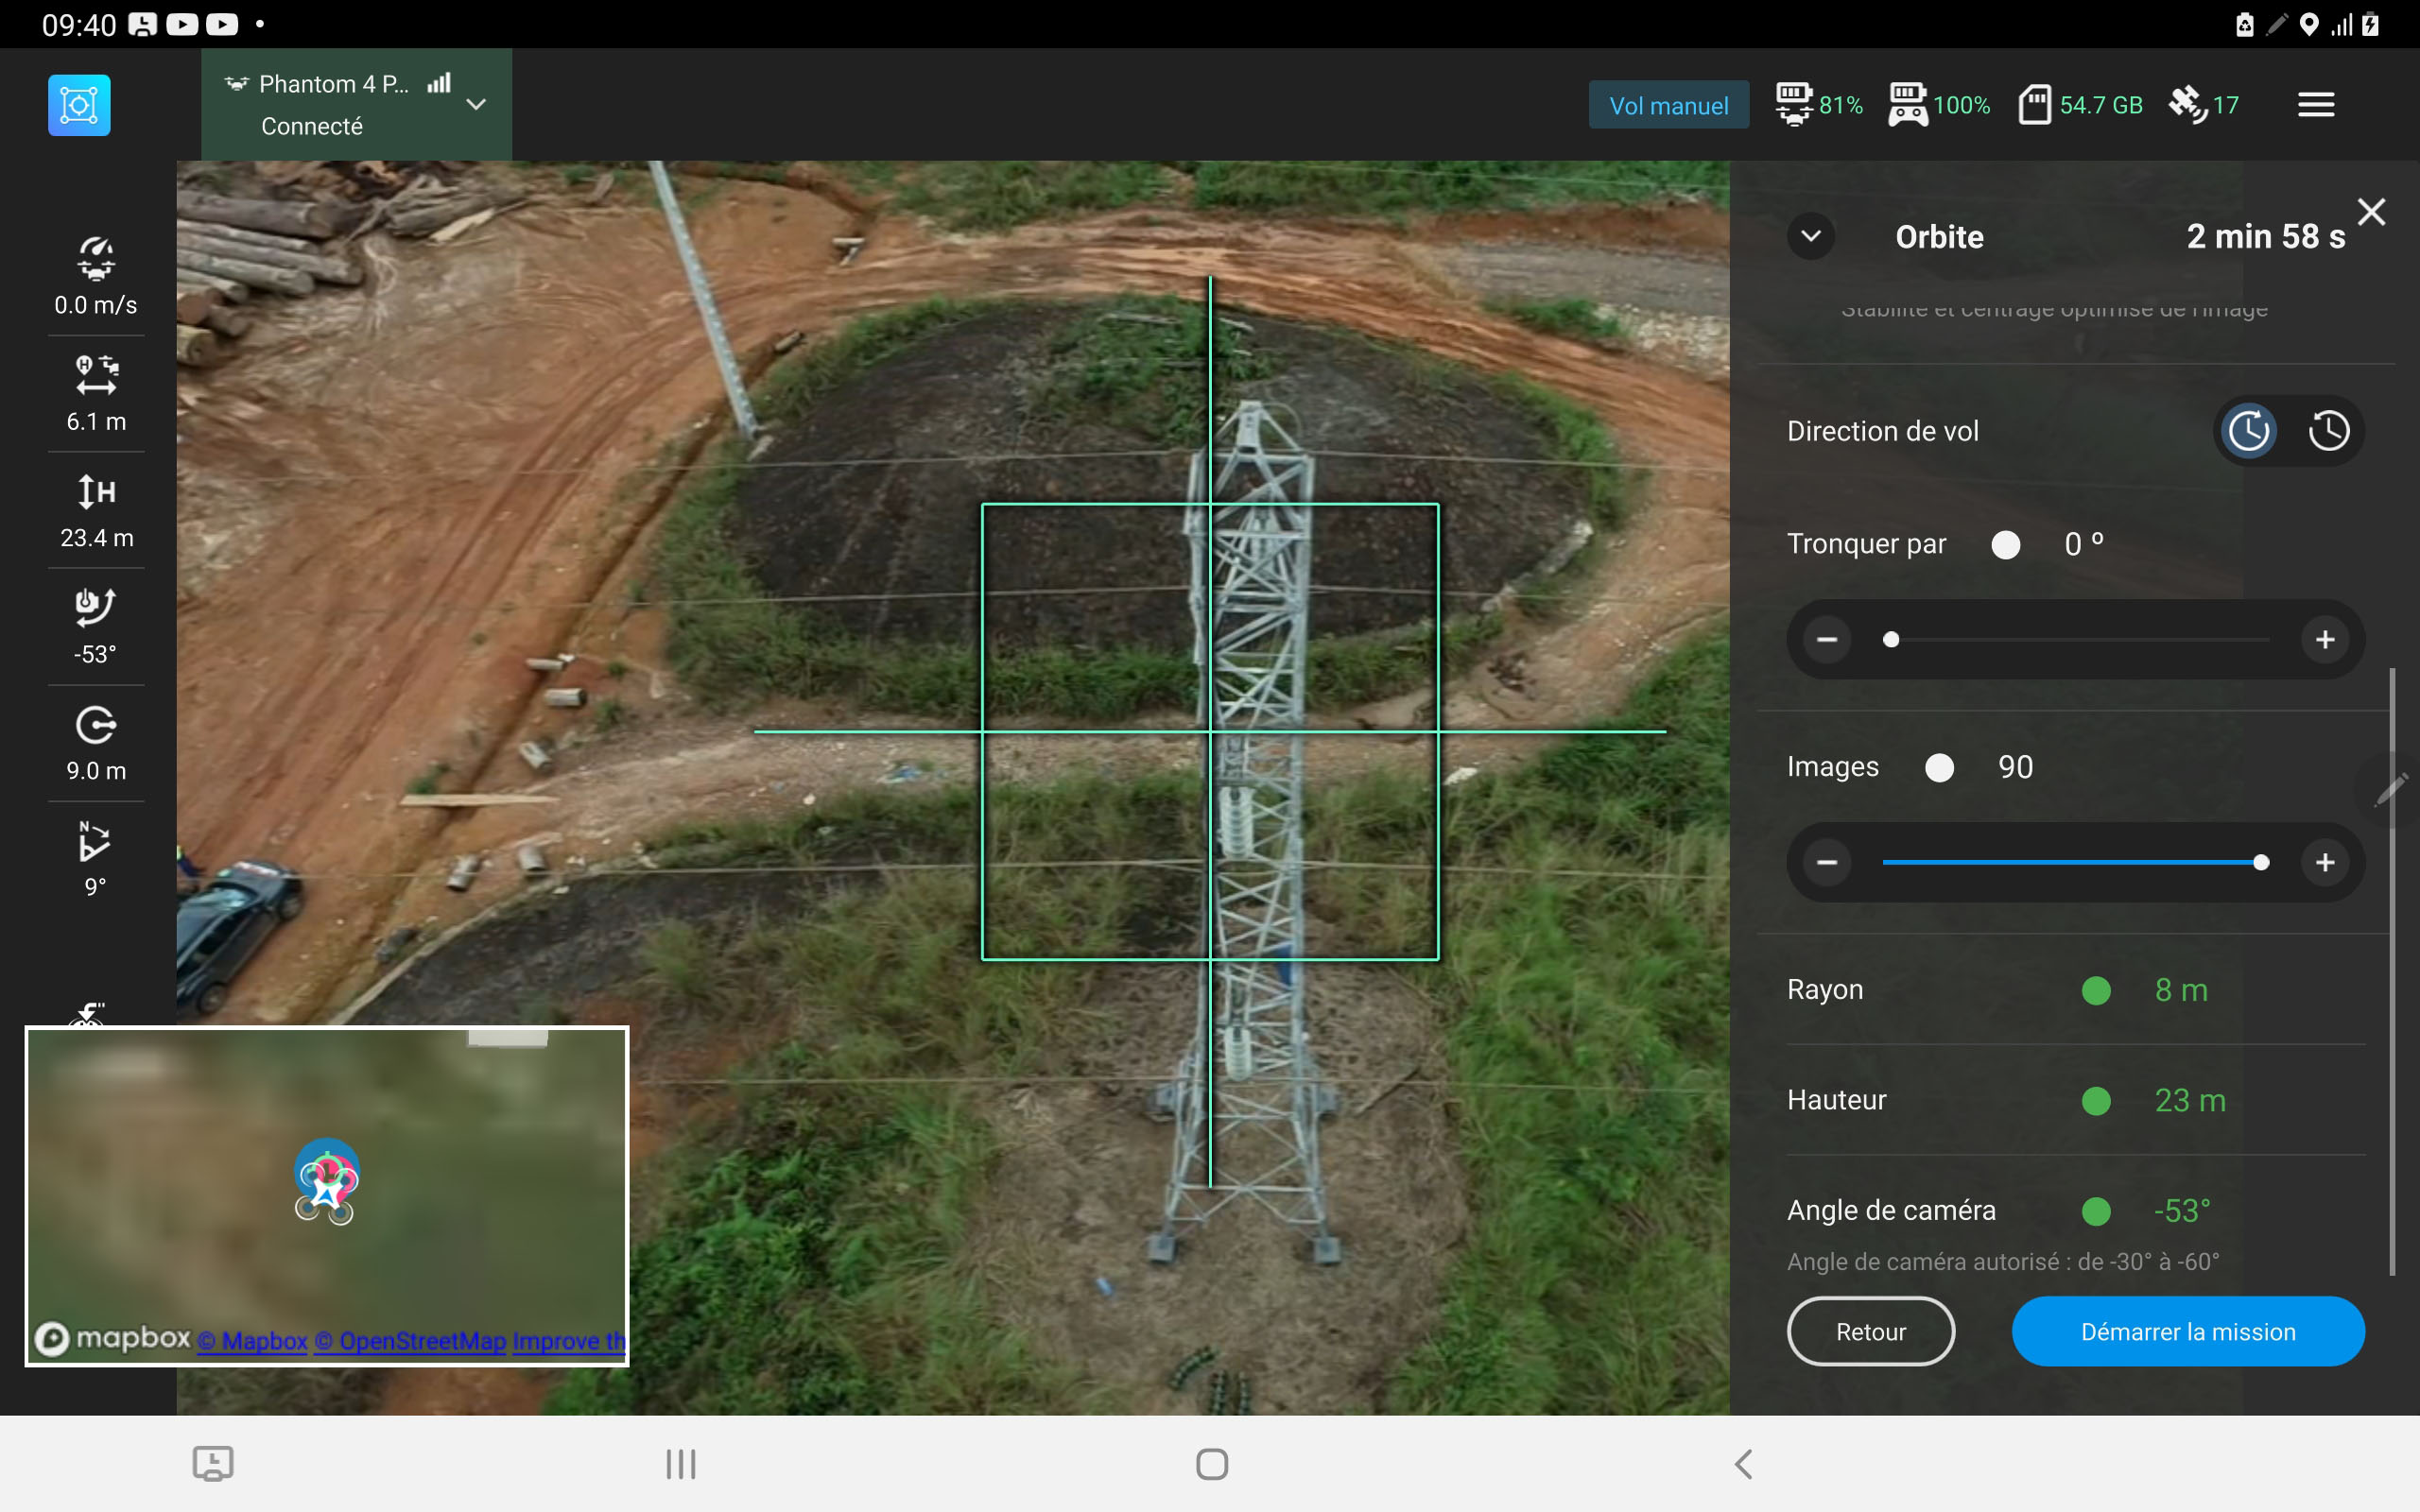The width and height of the screenshot is (2420, 1512).
Task: Expand the Phantom 4 drone dropdown
Action: [476, 104]
